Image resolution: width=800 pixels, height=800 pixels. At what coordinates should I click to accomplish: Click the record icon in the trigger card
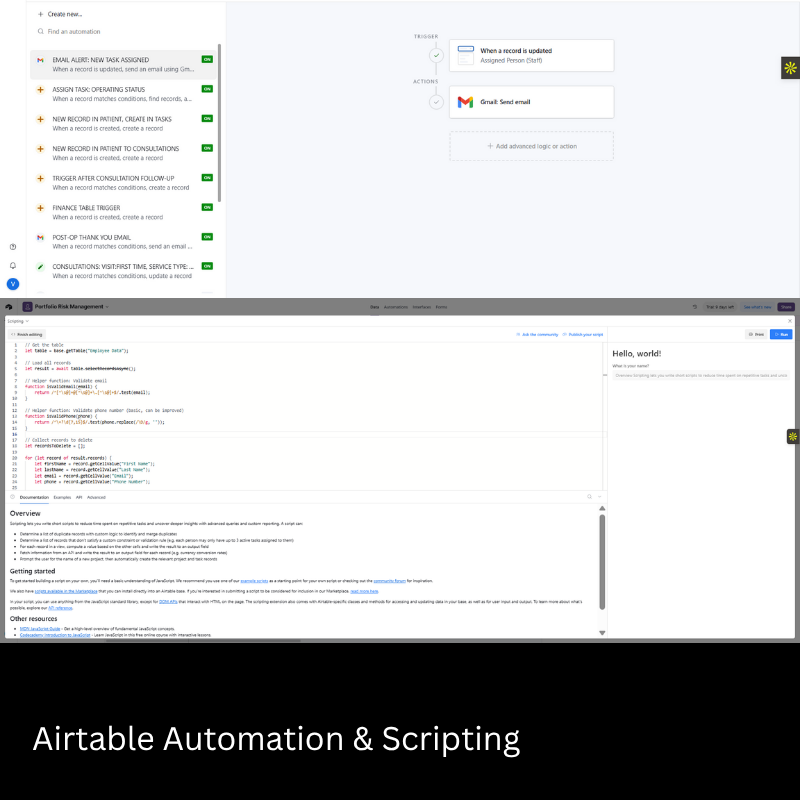point(466,55)
